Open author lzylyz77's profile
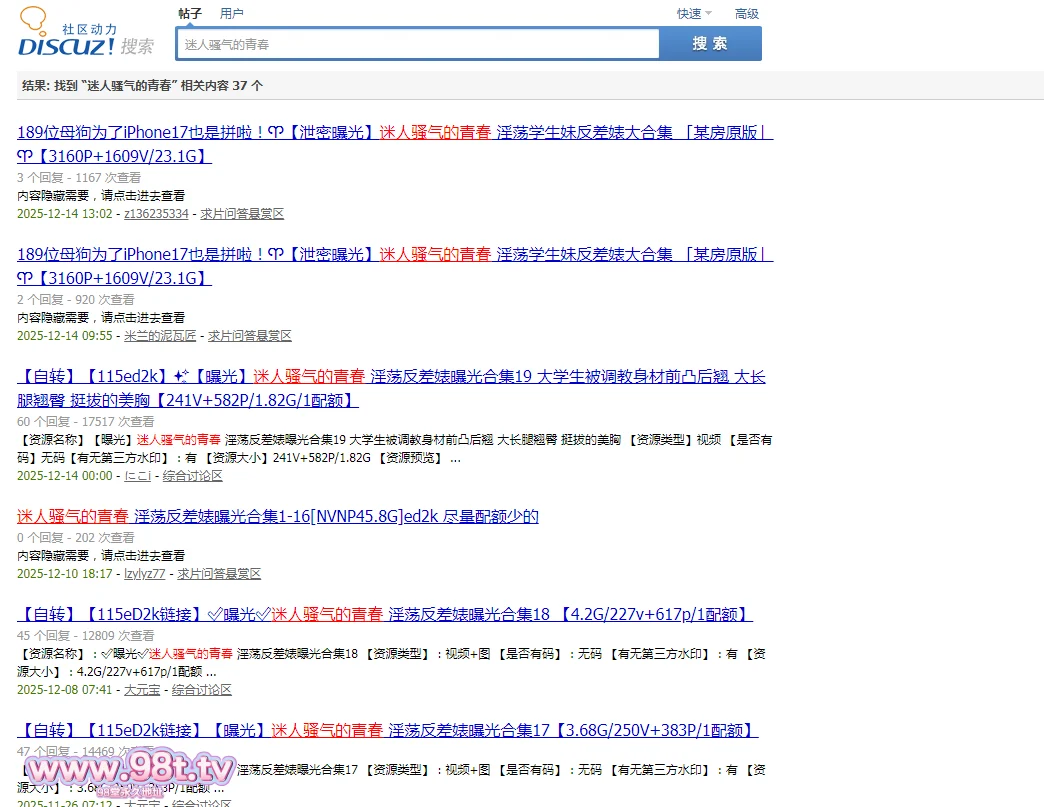Viewport: 1044px width, 807px height. [145, 574]
